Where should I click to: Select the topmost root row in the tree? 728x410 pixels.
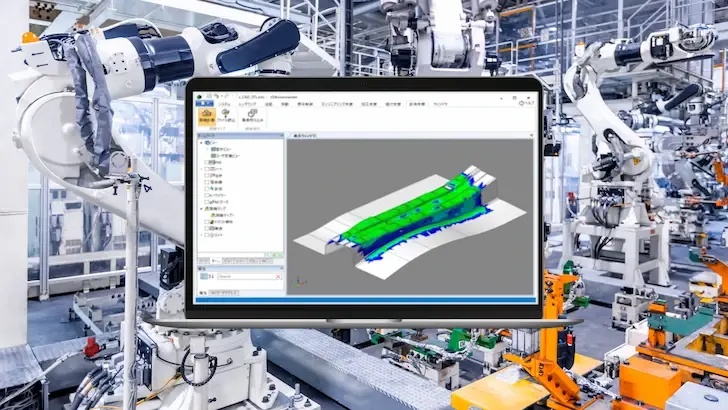click(x=211, y=143)
